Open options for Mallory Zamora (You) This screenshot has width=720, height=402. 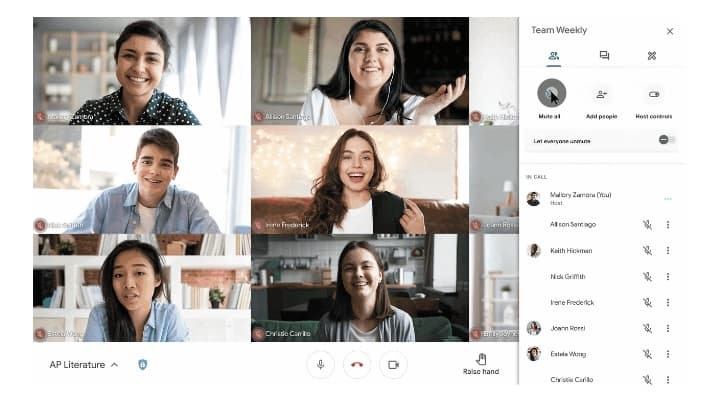(668, 199)
